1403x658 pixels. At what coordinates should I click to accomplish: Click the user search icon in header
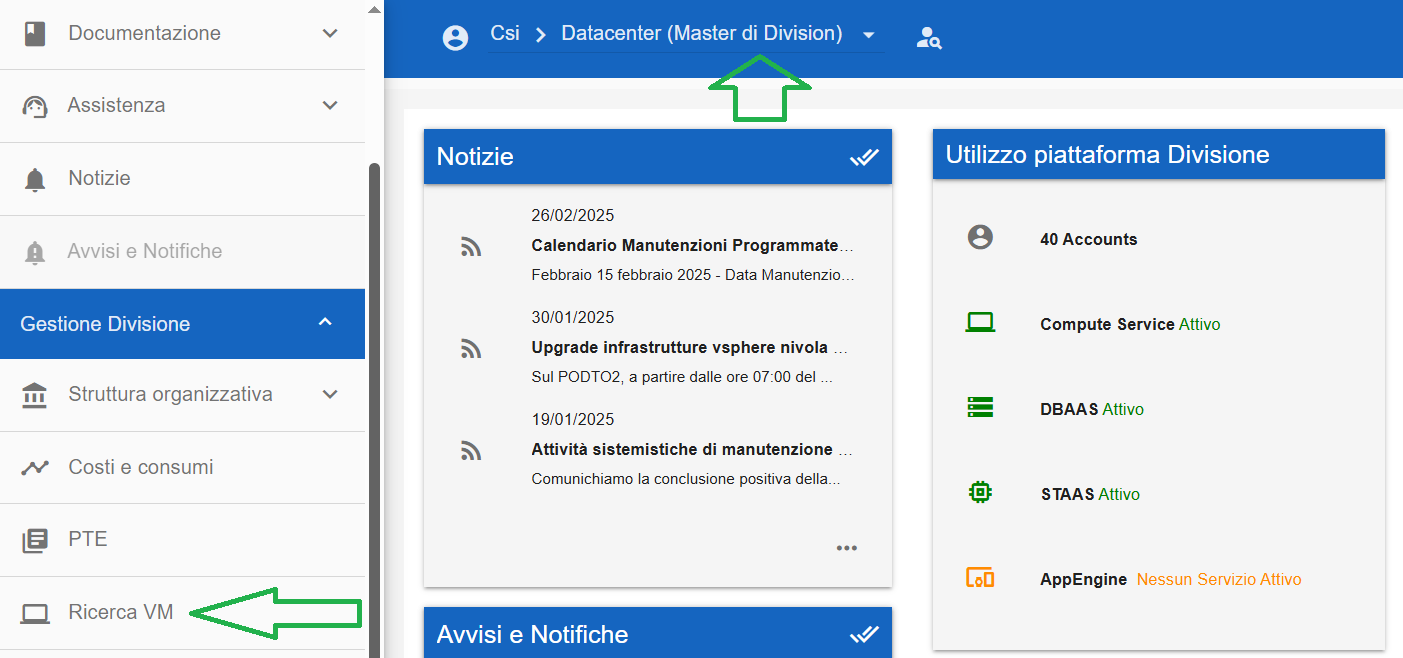coord(929,38)
